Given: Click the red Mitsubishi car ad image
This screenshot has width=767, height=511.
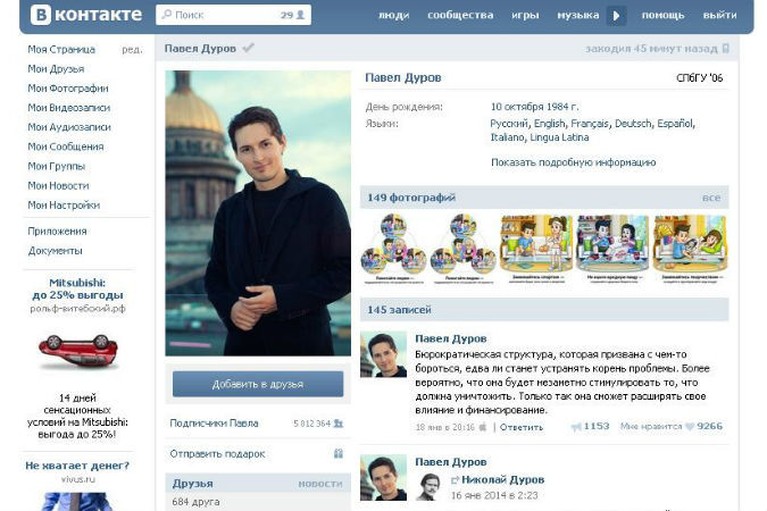Looking at the screenshot, I should pyautogui.click(x=78, y=349).
